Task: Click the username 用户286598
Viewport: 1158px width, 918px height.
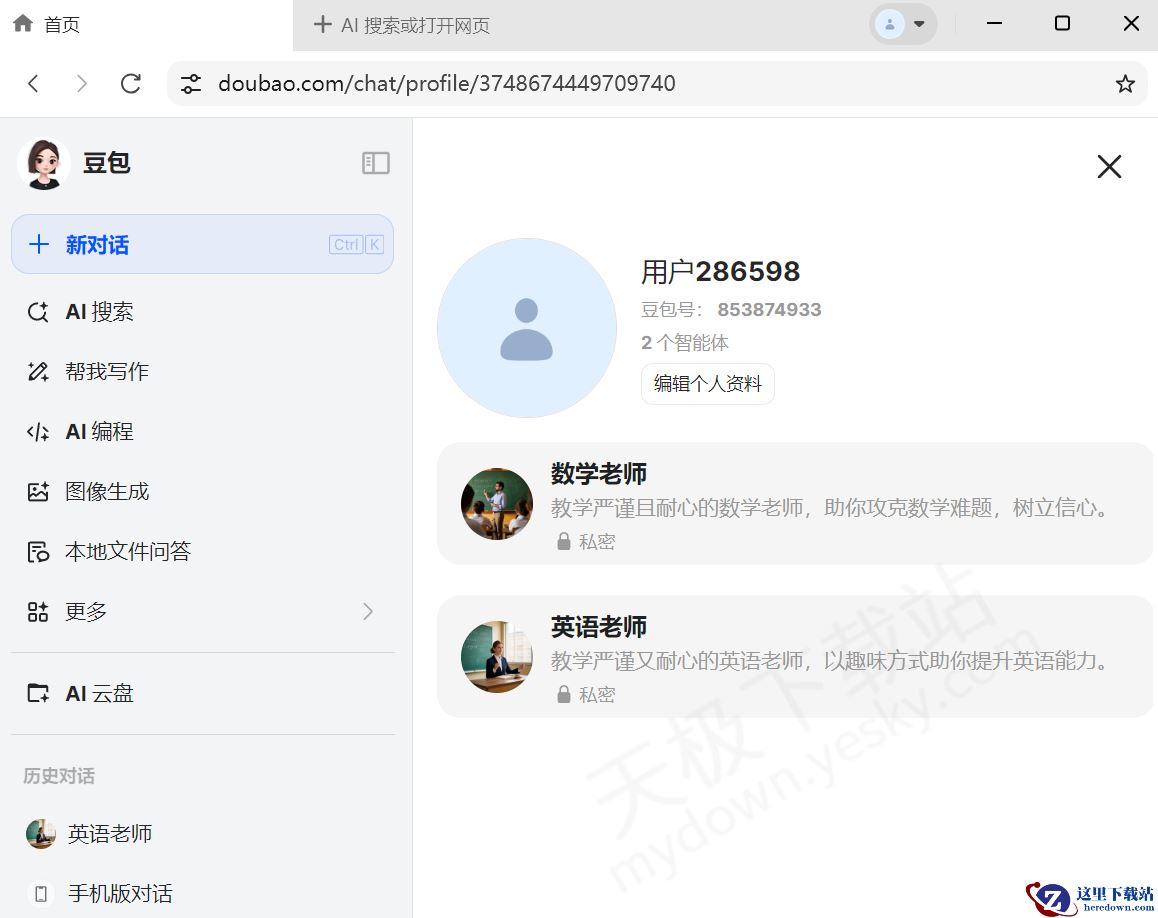Action: click(720, 272)
